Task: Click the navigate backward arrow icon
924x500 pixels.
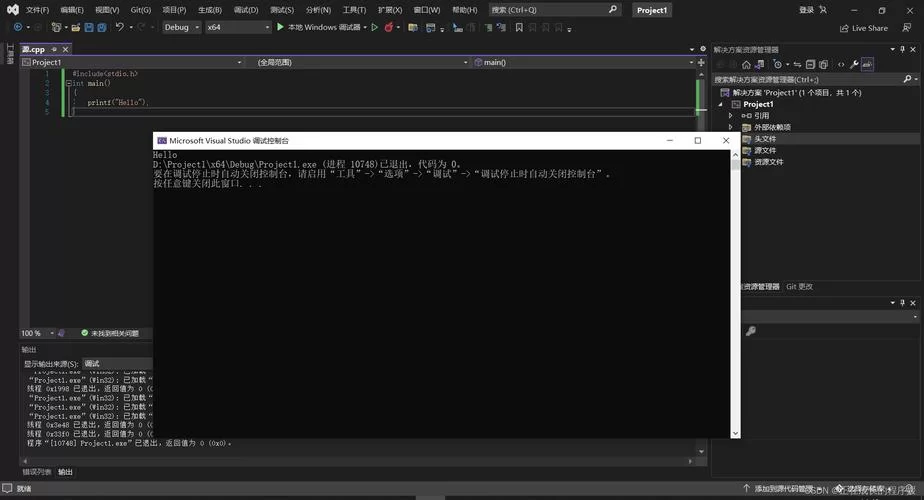Action: click(x=18, y=27)
